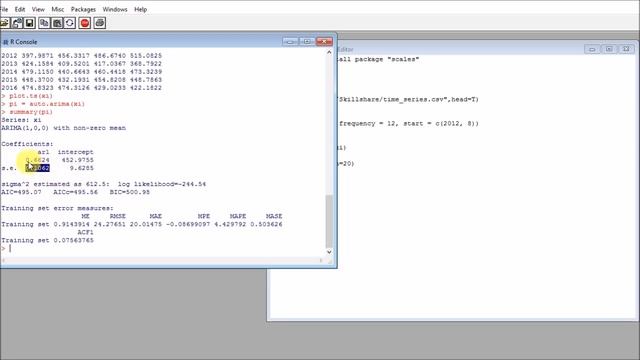
Task: Click the 'pi = auto.arima(xi)' command line
Action: [43, 104]
